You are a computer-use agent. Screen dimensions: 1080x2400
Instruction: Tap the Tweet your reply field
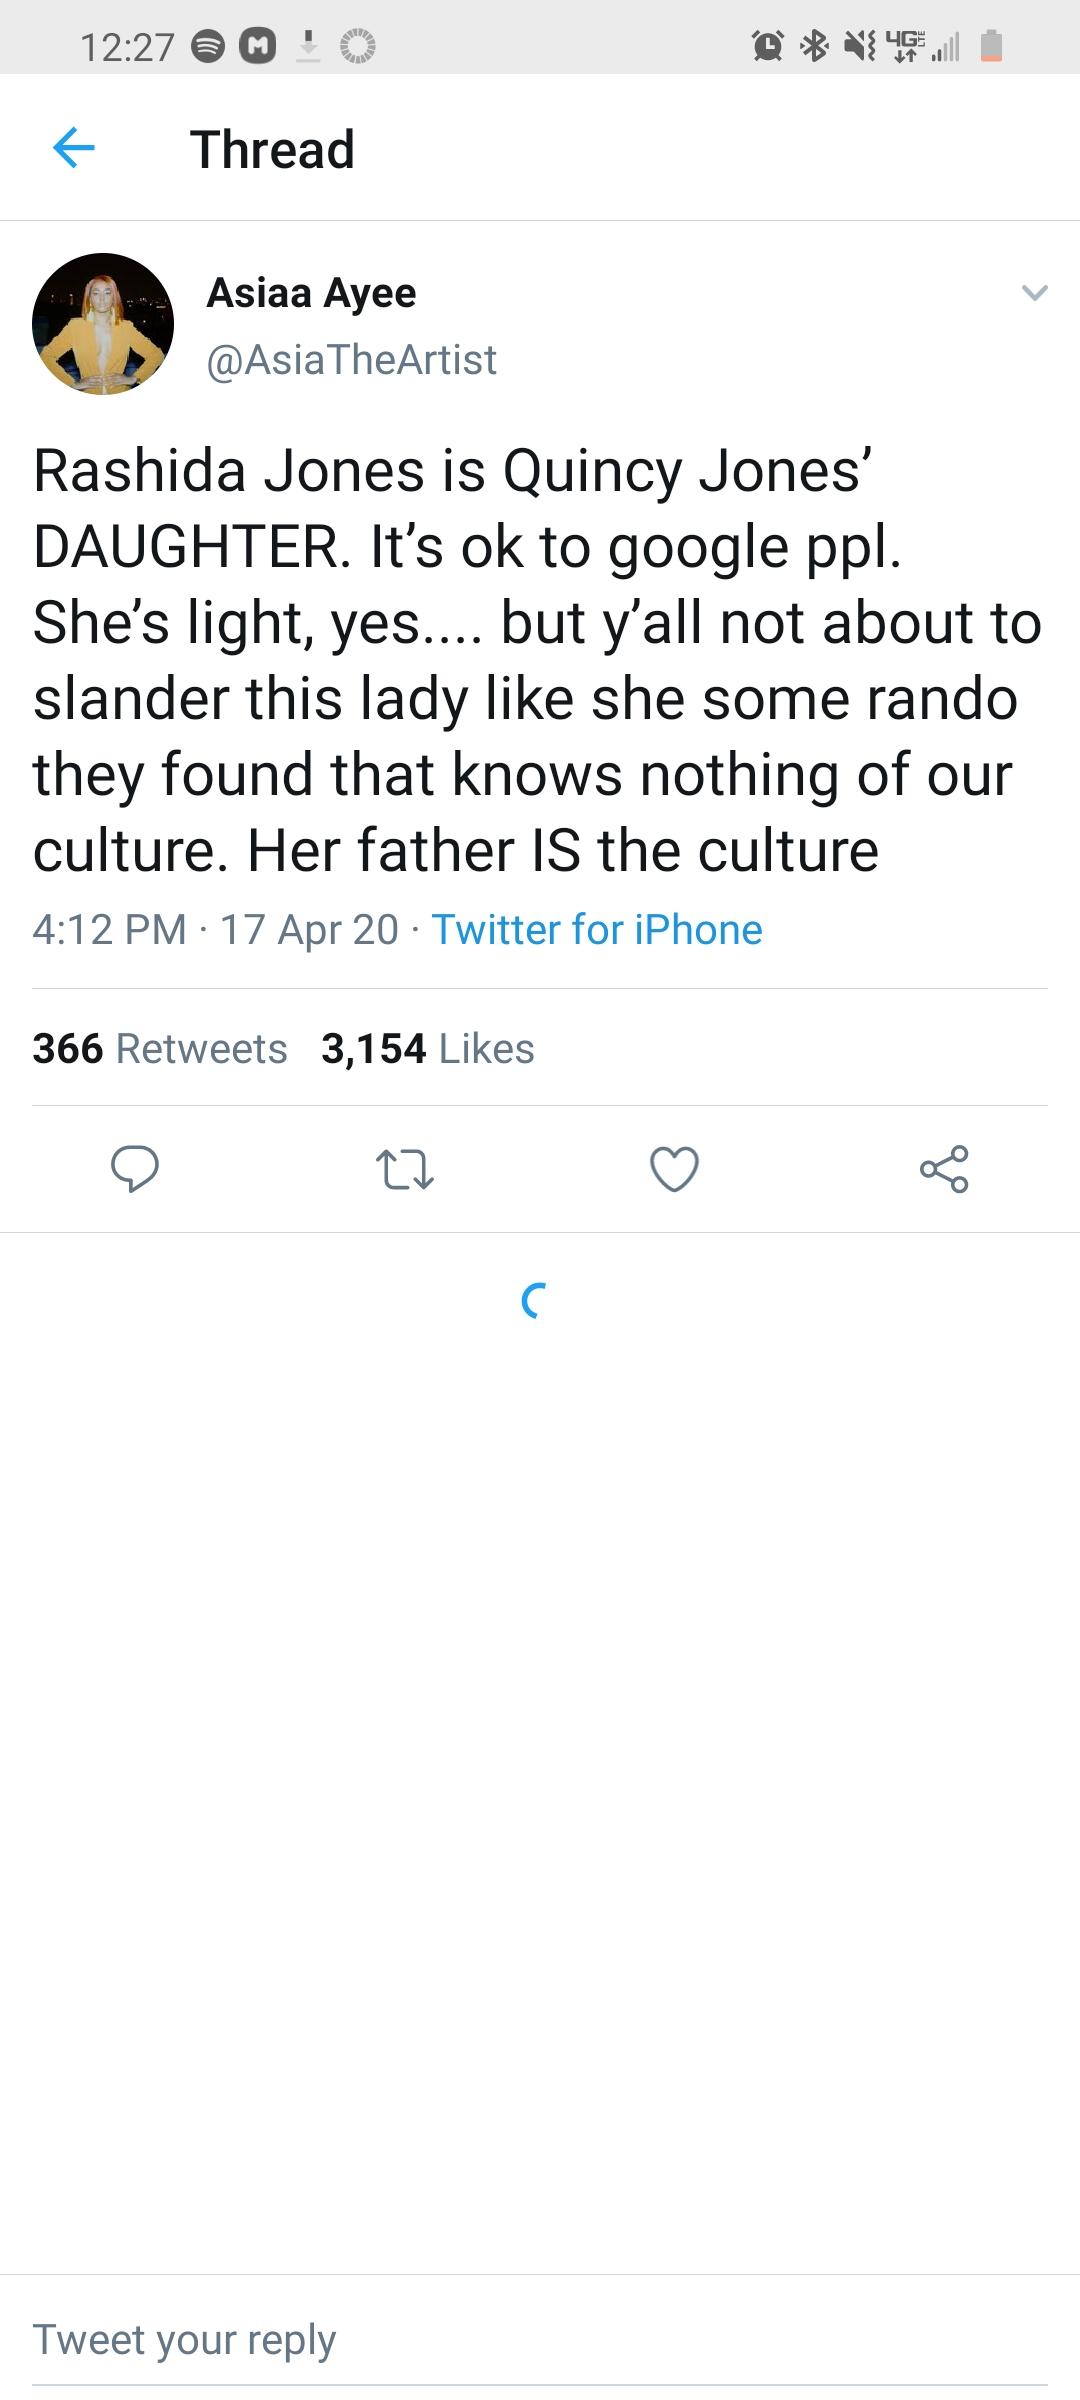pyautogui.click(x=540, y=2340)
